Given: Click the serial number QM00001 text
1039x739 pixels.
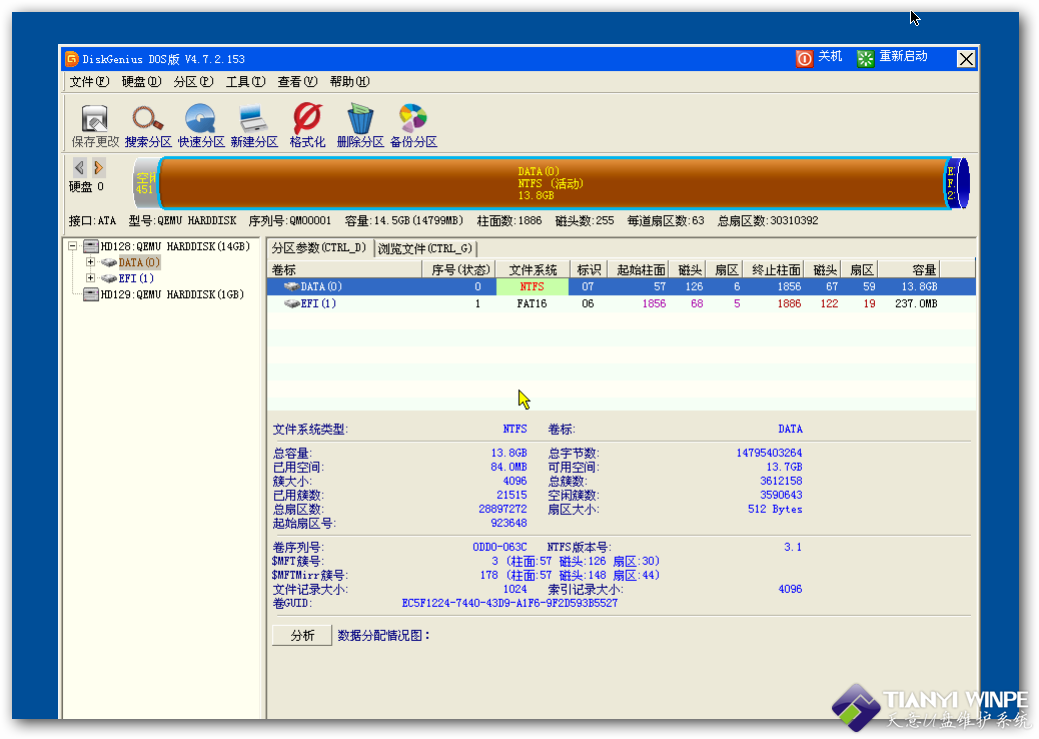Looking at the screenshot, I should 309,221.
